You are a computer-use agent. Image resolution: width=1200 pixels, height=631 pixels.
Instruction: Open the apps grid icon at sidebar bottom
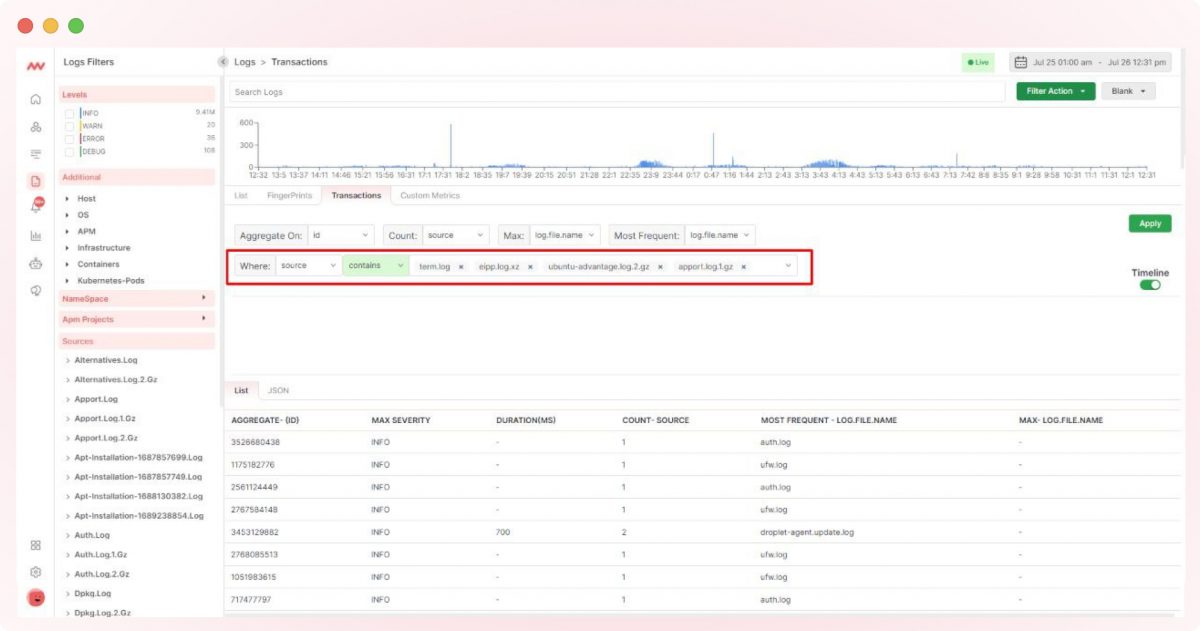(x=36, y=545)
